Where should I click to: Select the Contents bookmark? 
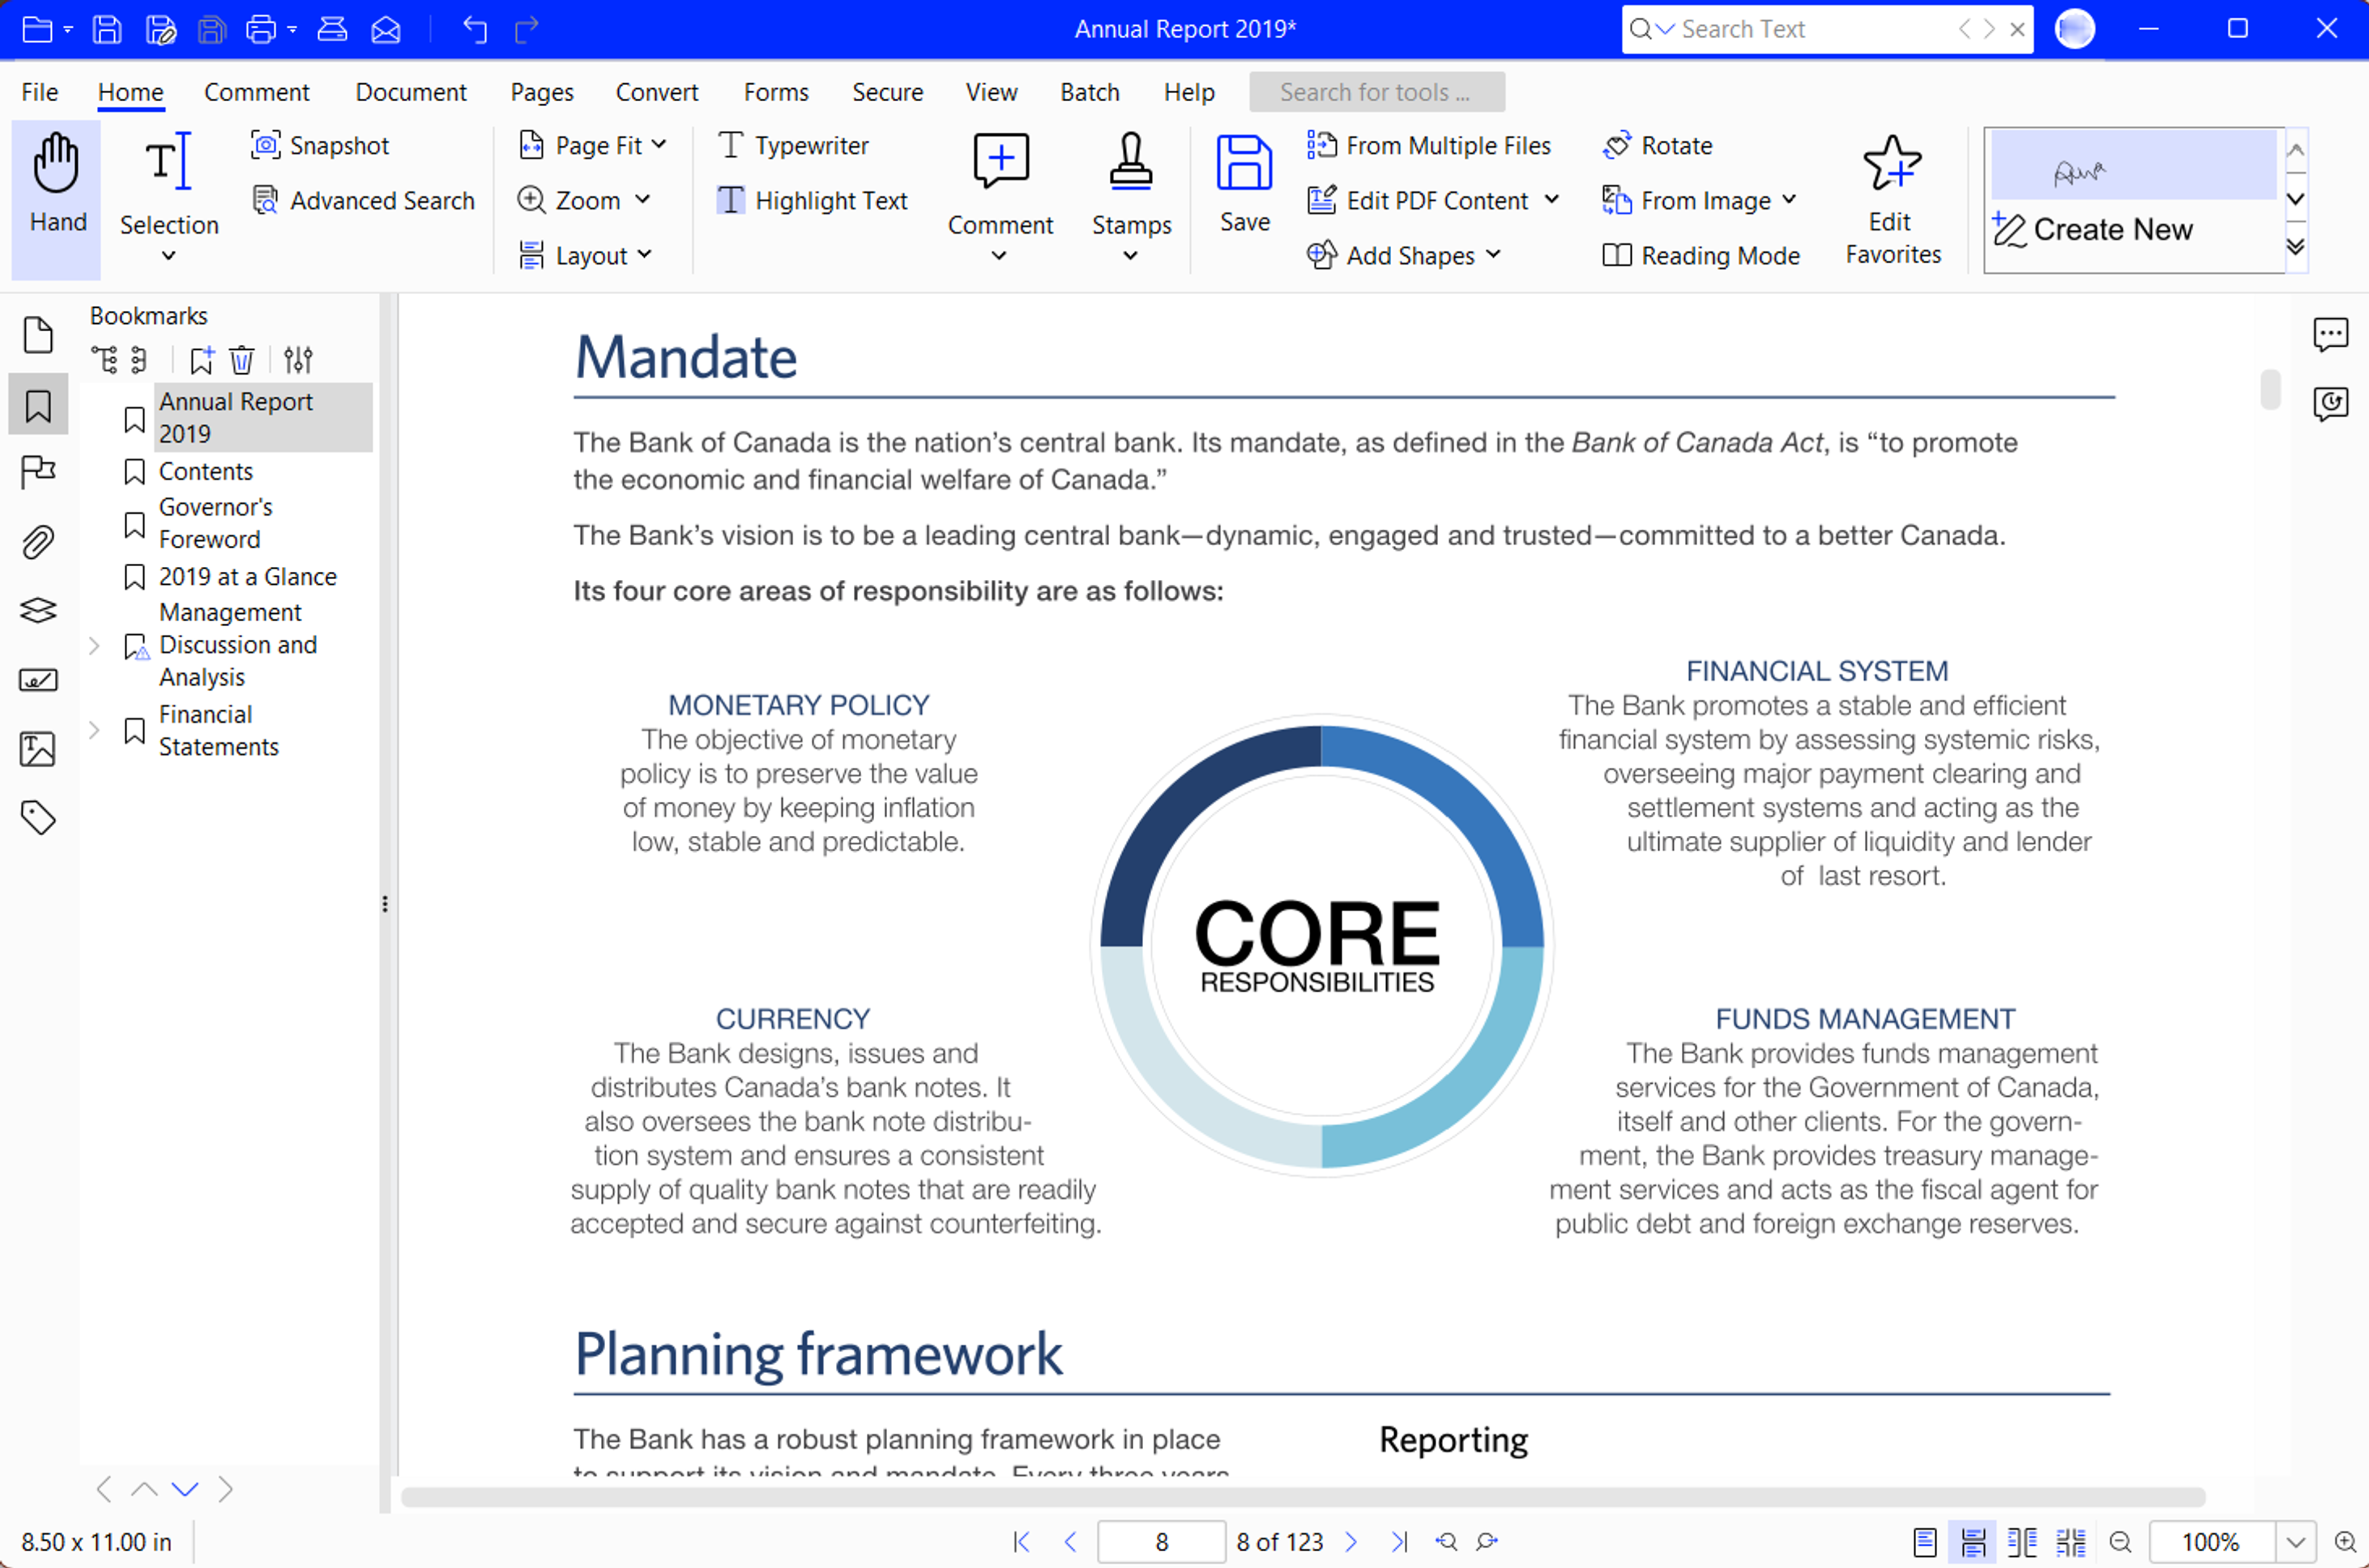pos(206,471)
